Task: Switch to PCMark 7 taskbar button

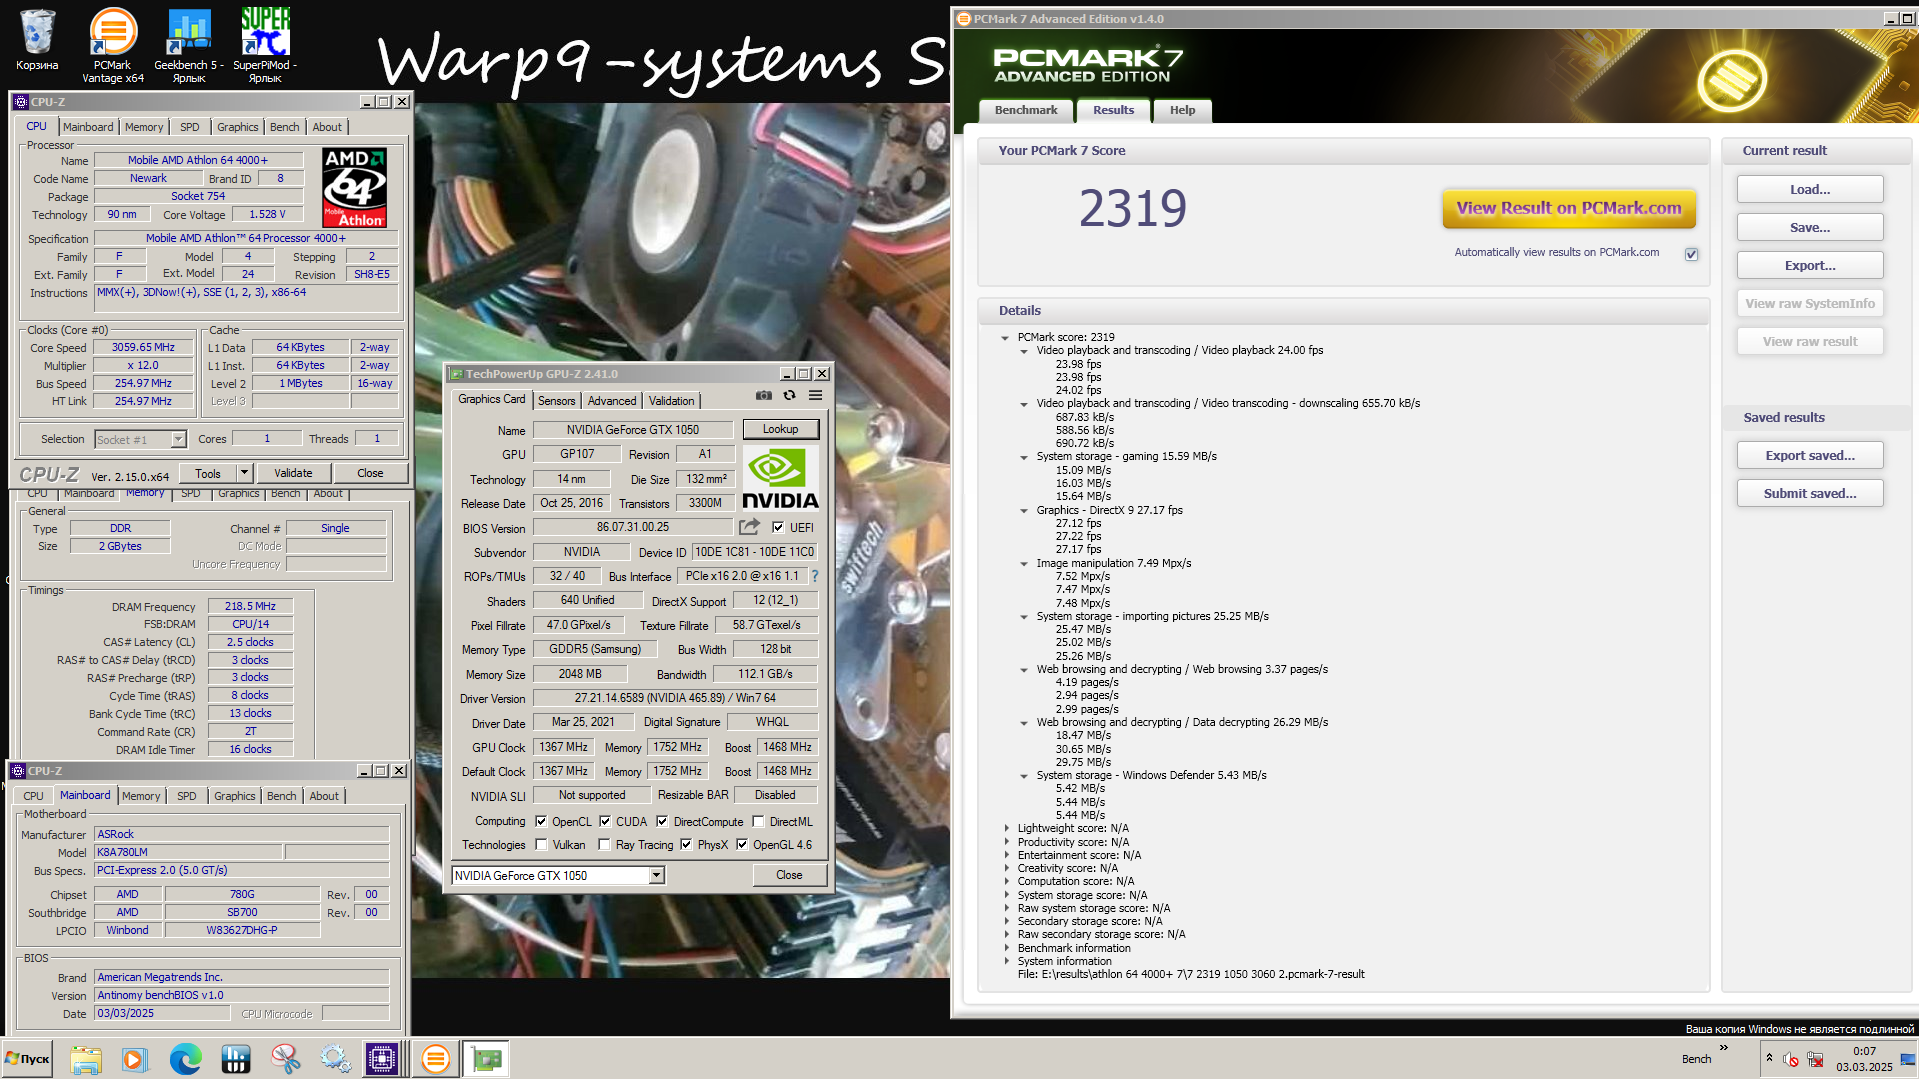Action: 435,1059
